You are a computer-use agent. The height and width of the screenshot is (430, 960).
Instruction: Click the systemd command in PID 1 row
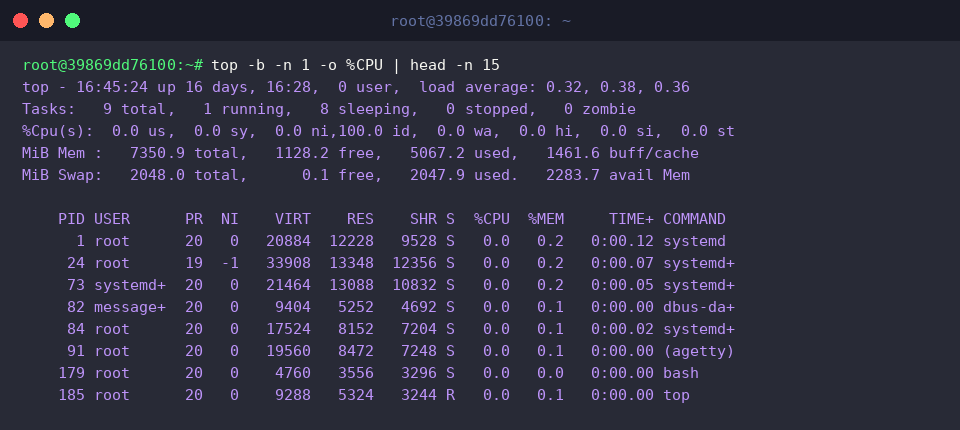(x=694, y=241)
